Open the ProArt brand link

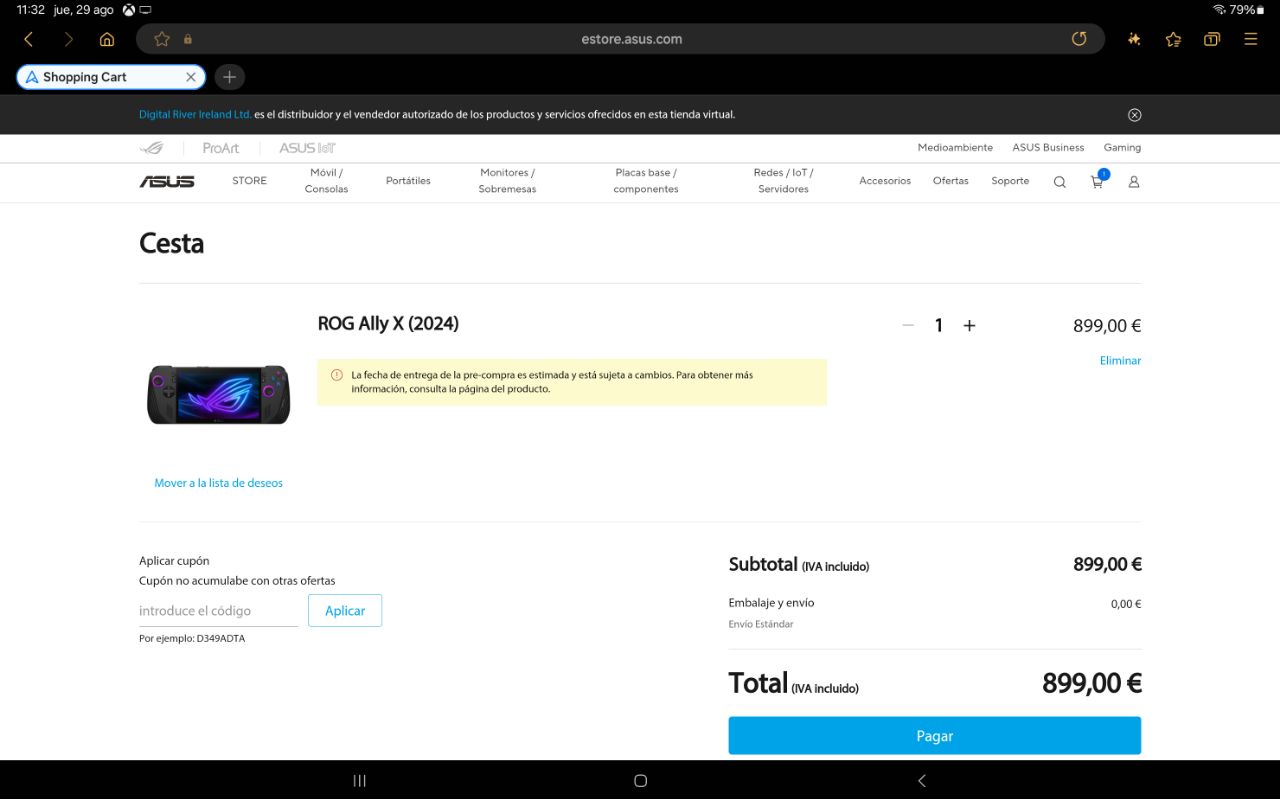(x=221, y=148)
